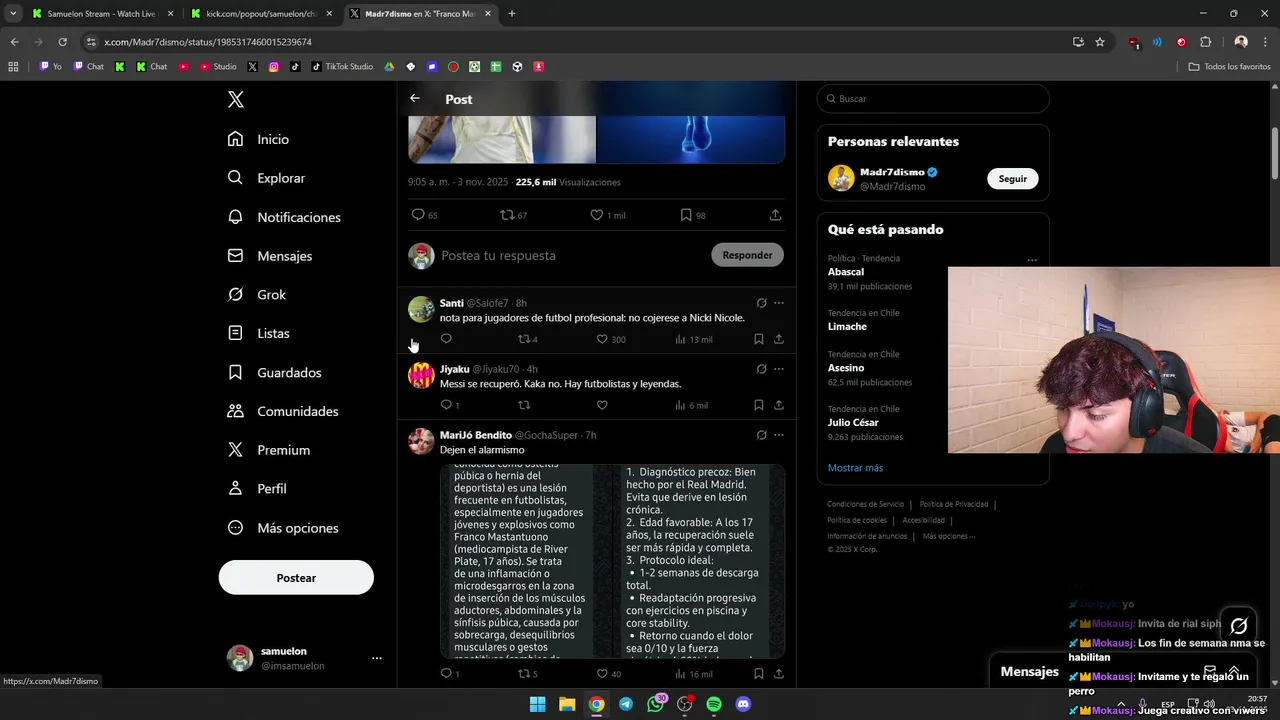Click the X logo in the sidebar
This screenshot has width=1280, height=720.
click(236, 99)
